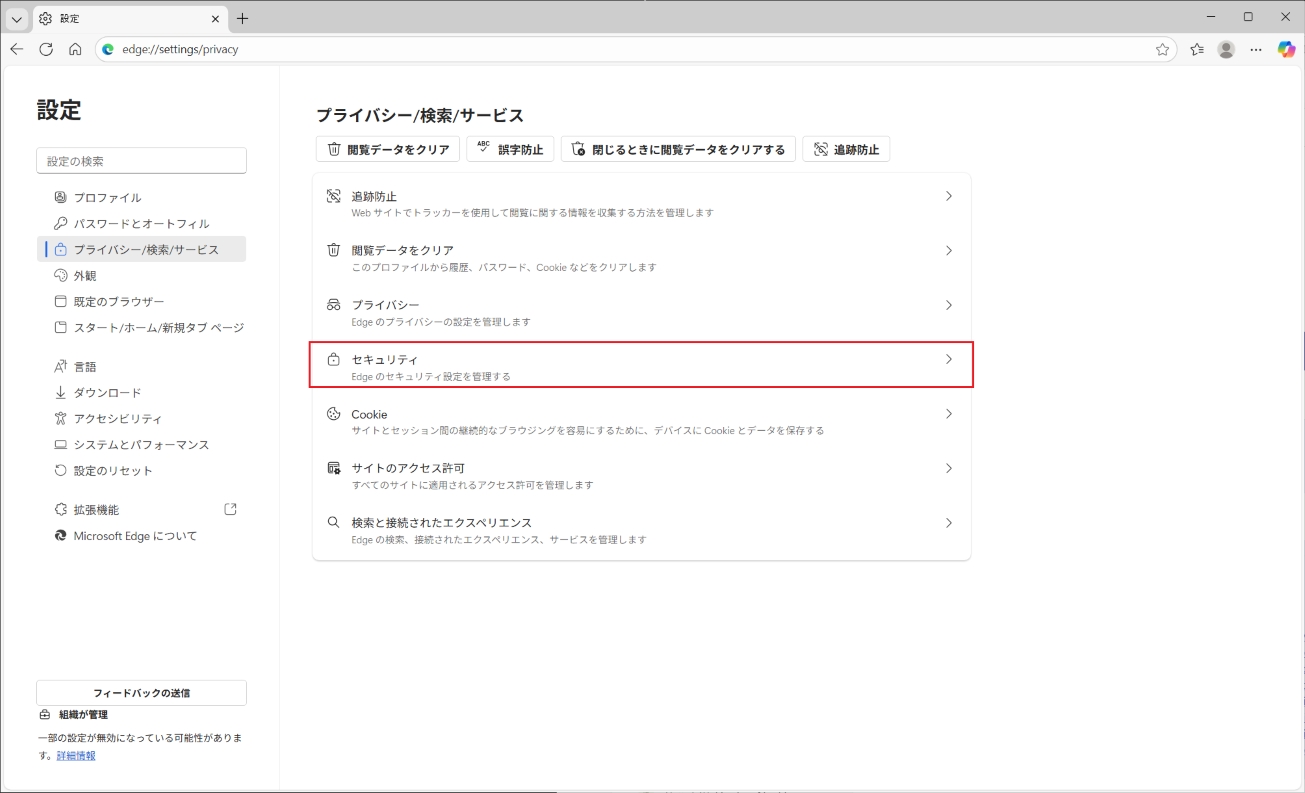
Task: Click the 詳細情報 link
Action: click(x=75, y=756)
